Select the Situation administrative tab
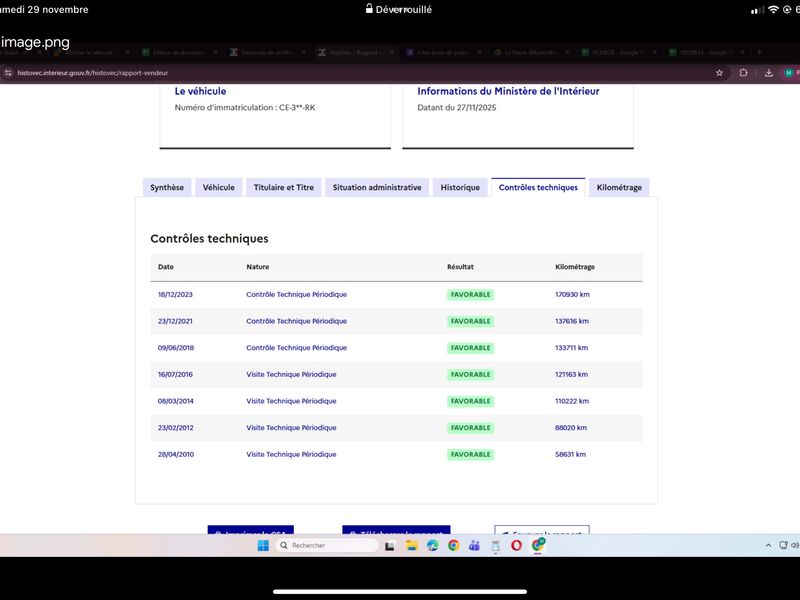The image size is (800, 600). [x=377, y=187]
